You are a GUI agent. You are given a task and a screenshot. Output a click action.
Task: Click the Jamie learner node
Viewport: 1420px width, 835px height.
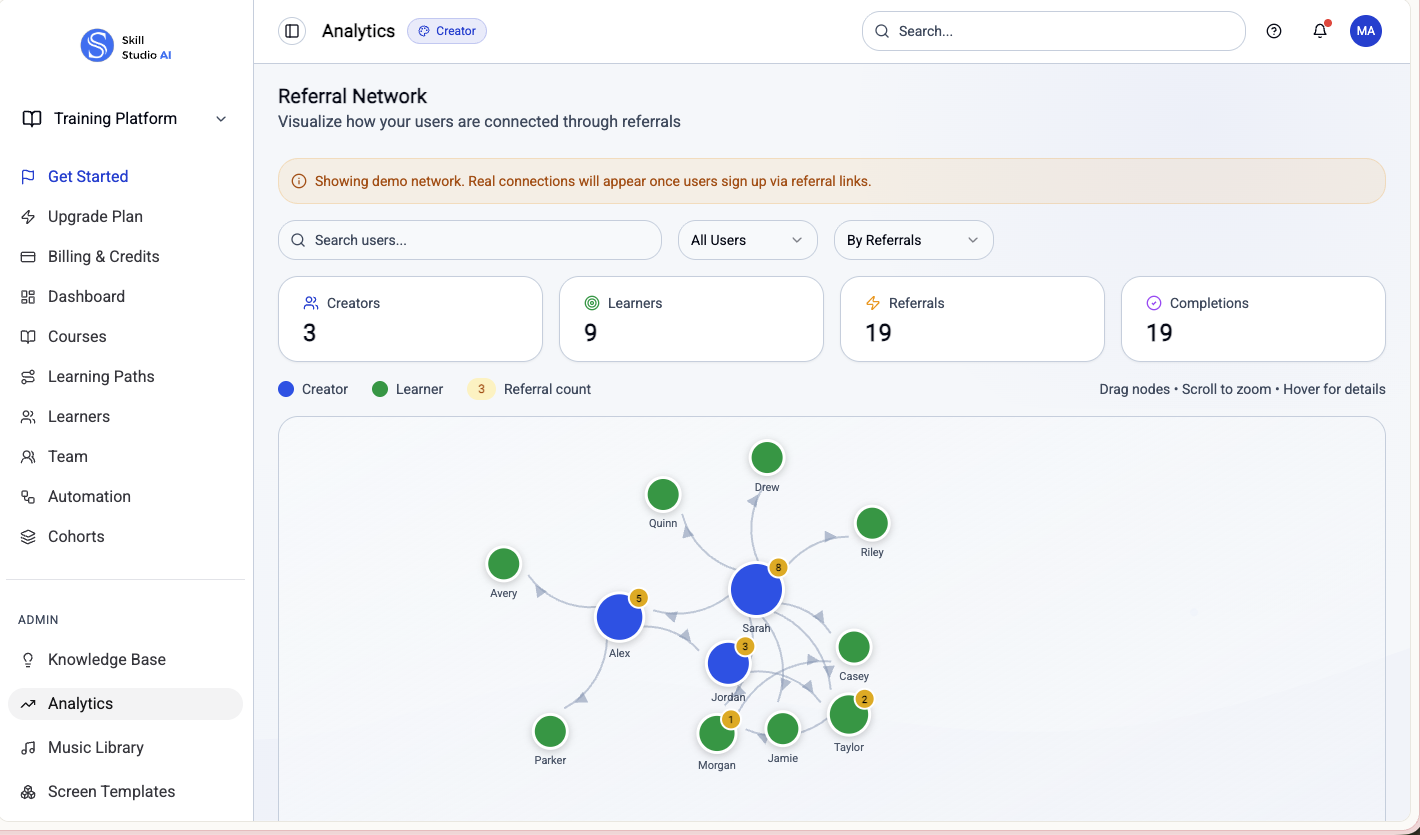point(782,728)
